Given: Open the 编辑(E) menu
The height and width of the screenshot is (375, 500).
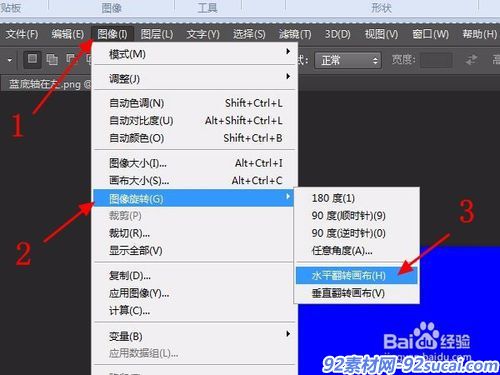Looking at the screenshot, I should pyautogui.click(x=68, y=34).
